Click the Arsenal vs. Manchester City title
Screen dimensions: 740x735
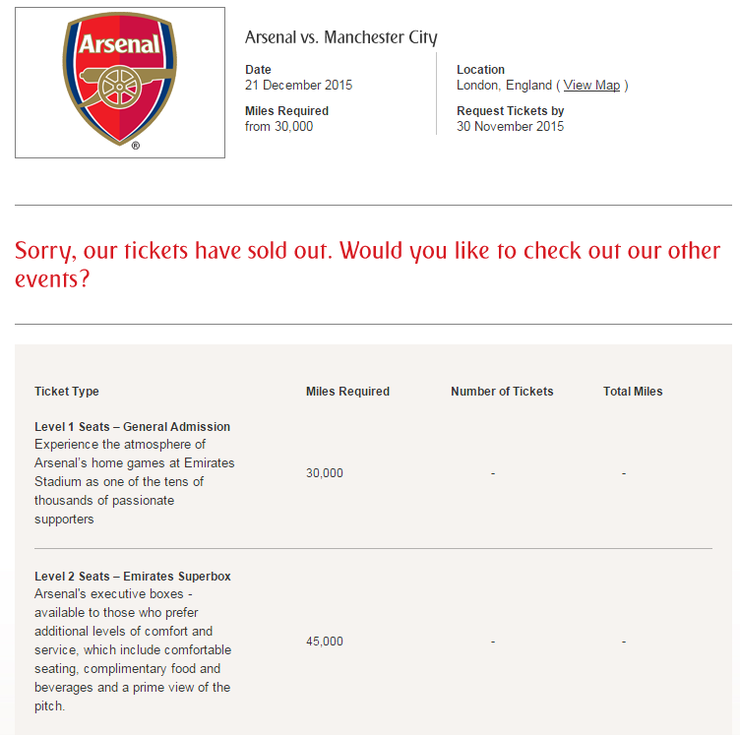(341, 37)
